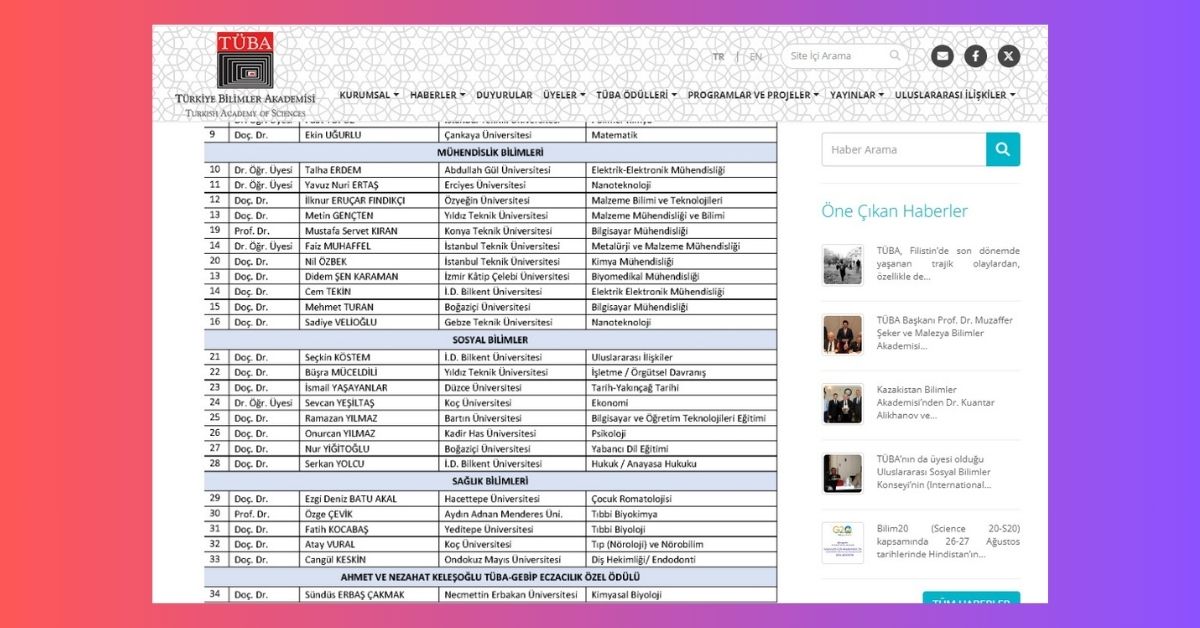Click the magnifier in Site İçi Arama
The image size is (1200, 628).
pos(895,56)
